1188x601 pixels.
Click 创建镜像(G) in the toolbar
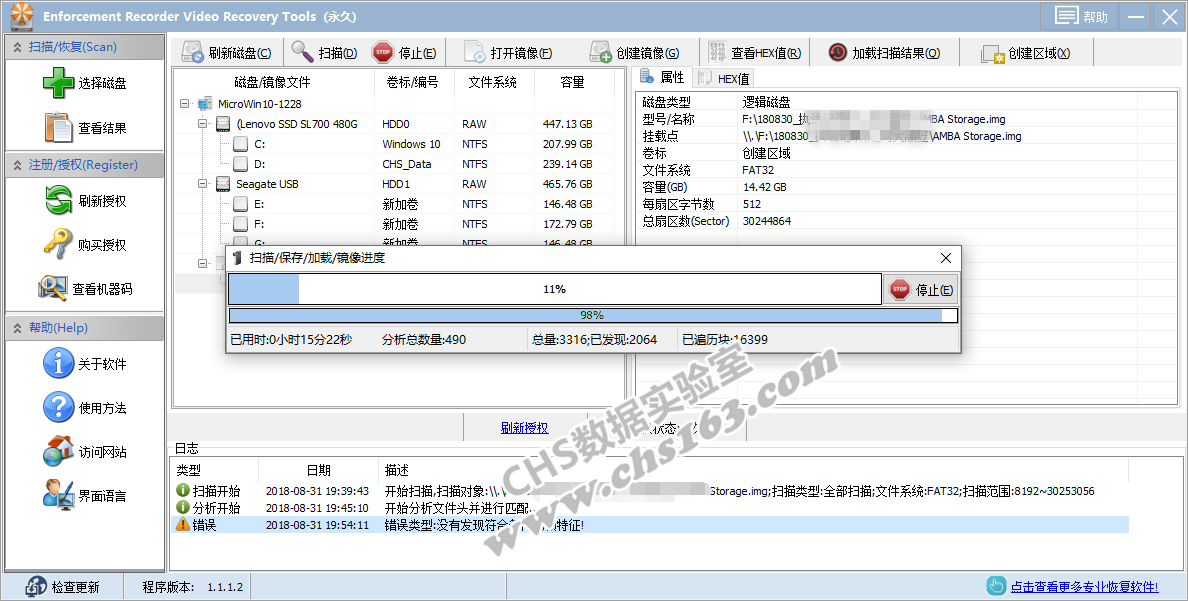(635, 52)
